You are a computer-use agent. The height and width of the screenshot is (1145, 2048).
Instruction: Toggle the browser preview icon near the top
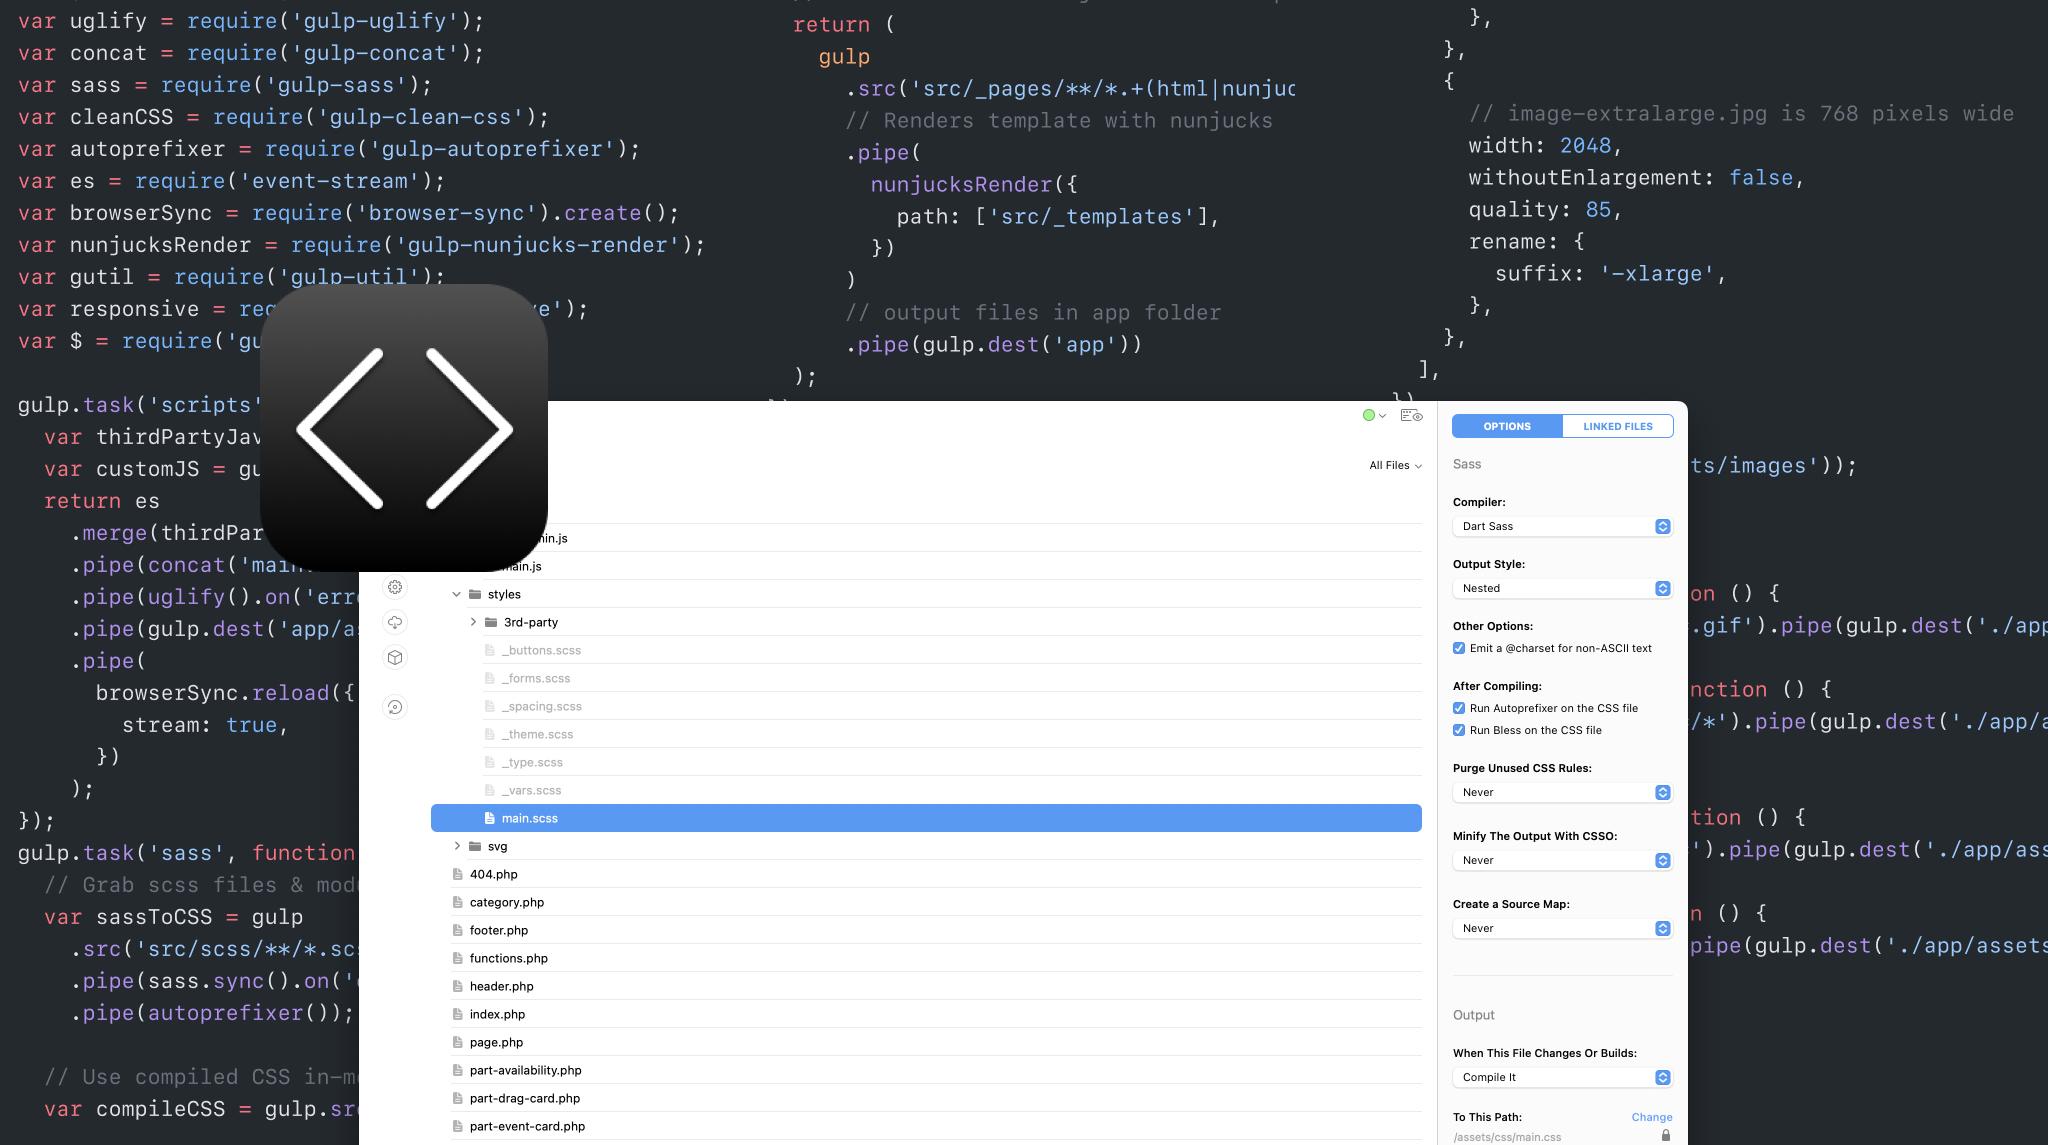(1410, 415)
